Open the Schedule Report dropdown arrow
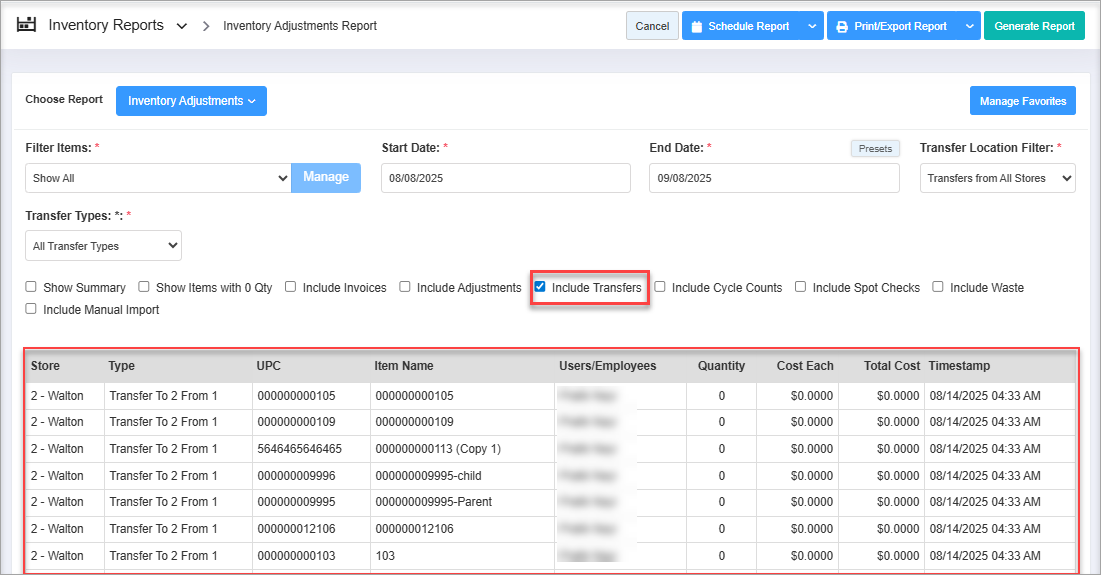Screen dimensions: 1102x575 (811, 27)
